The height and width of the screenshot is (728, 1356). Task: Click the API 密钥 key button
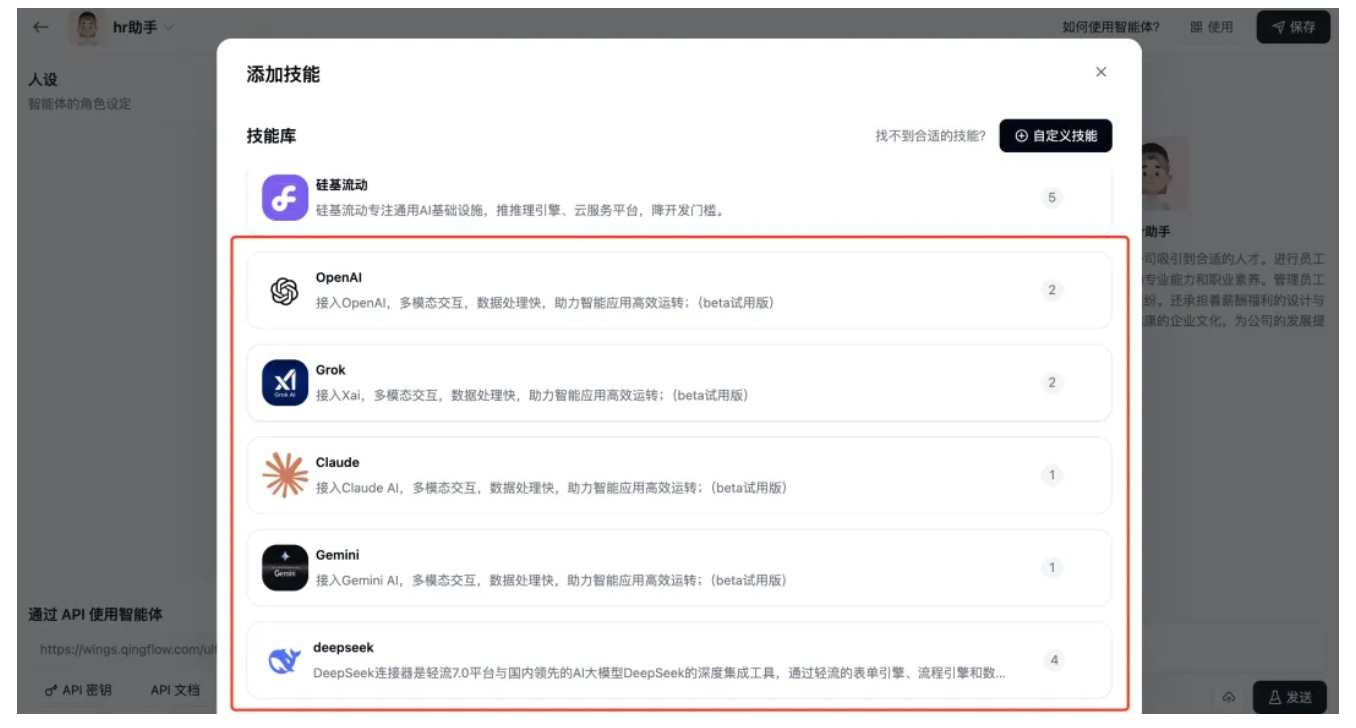(x=79, y=690)
